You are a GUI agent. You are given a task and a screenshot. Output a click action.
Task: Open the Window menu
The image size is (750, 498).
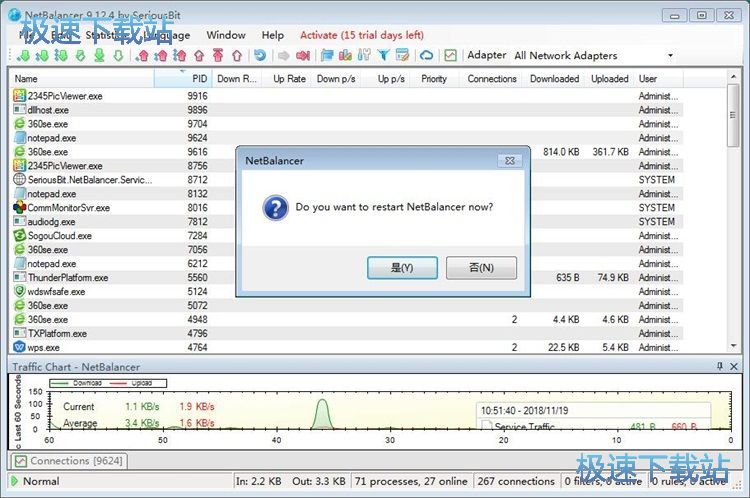click(x=226, y=35)
